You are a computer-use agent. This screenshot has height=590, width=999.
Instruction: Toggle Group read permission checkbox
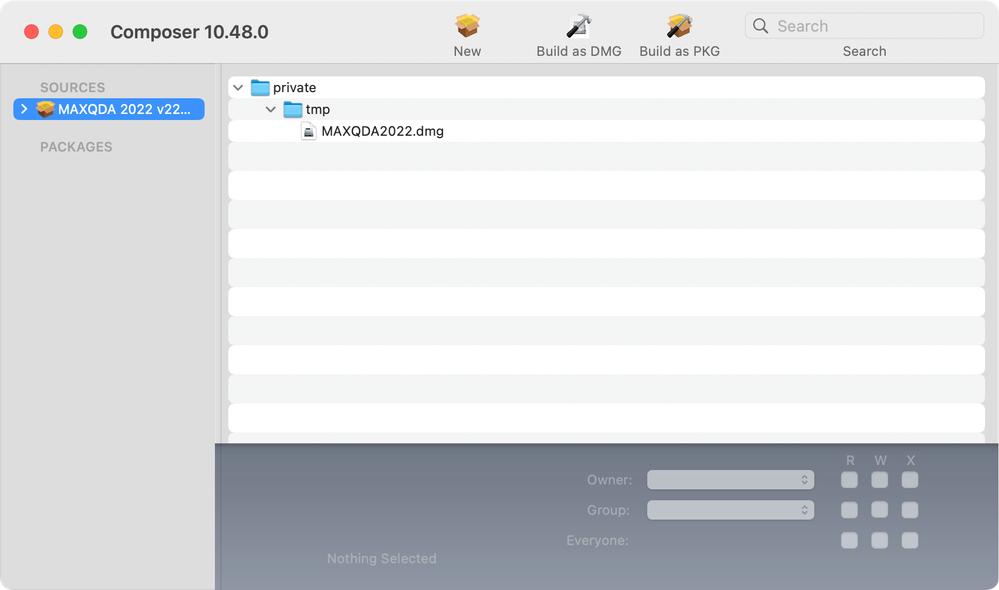tap(849, 510)
